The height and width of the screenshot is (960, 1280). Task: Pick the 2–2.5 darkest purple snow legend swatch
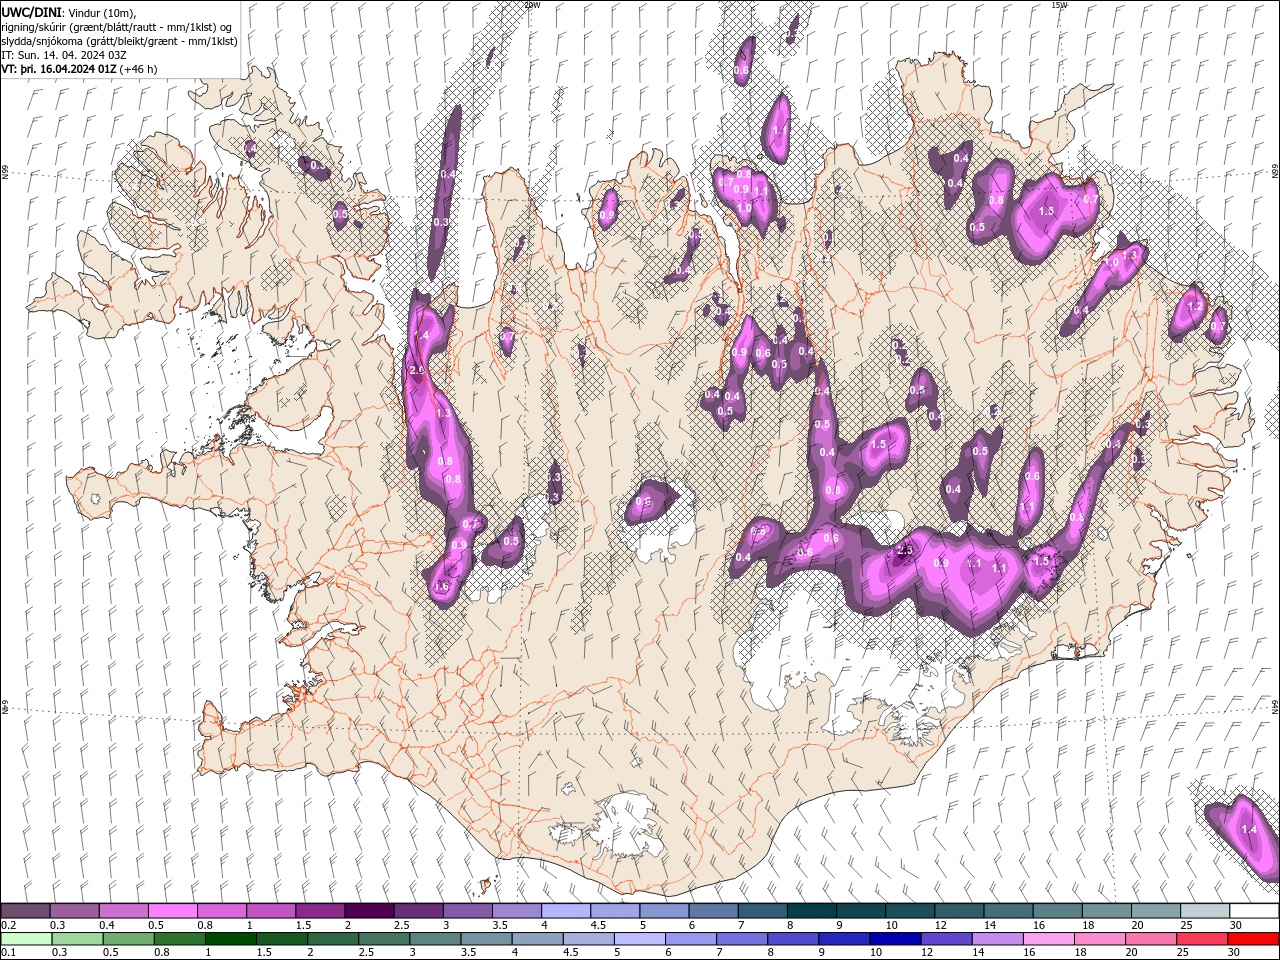point(368,911)
